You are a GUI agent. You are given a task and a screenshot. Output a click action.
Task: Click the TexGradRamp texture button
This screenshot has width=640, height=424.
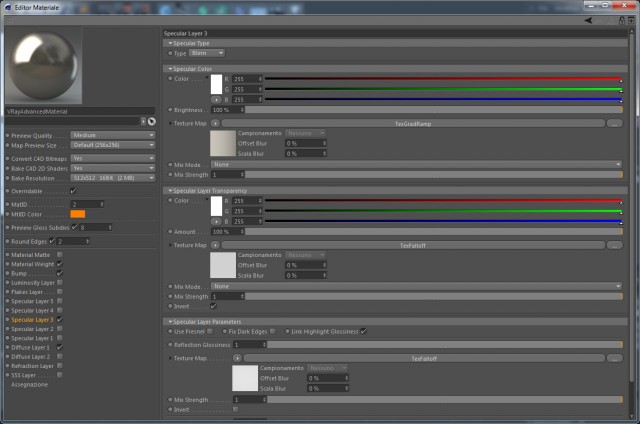(x=413, y=123)
